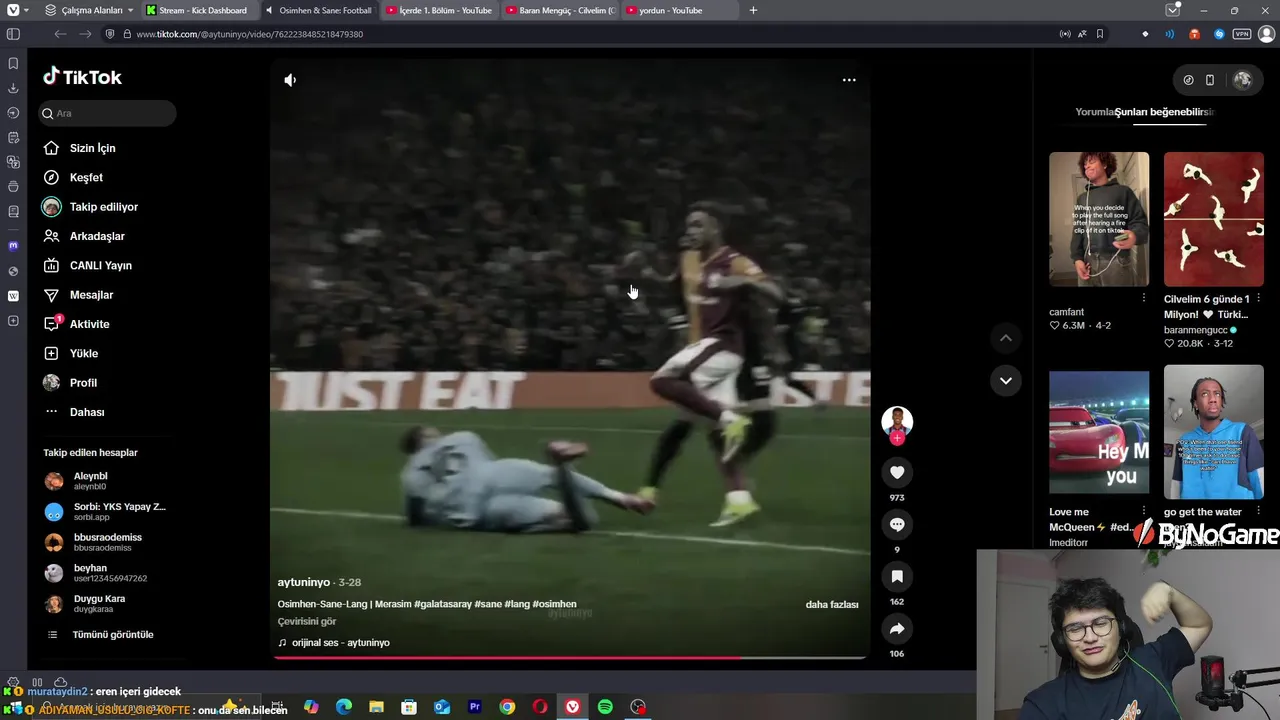Switch to Yorumlar tab
This screenshot has width=1280, height=720.
(x=1094, y=112)
